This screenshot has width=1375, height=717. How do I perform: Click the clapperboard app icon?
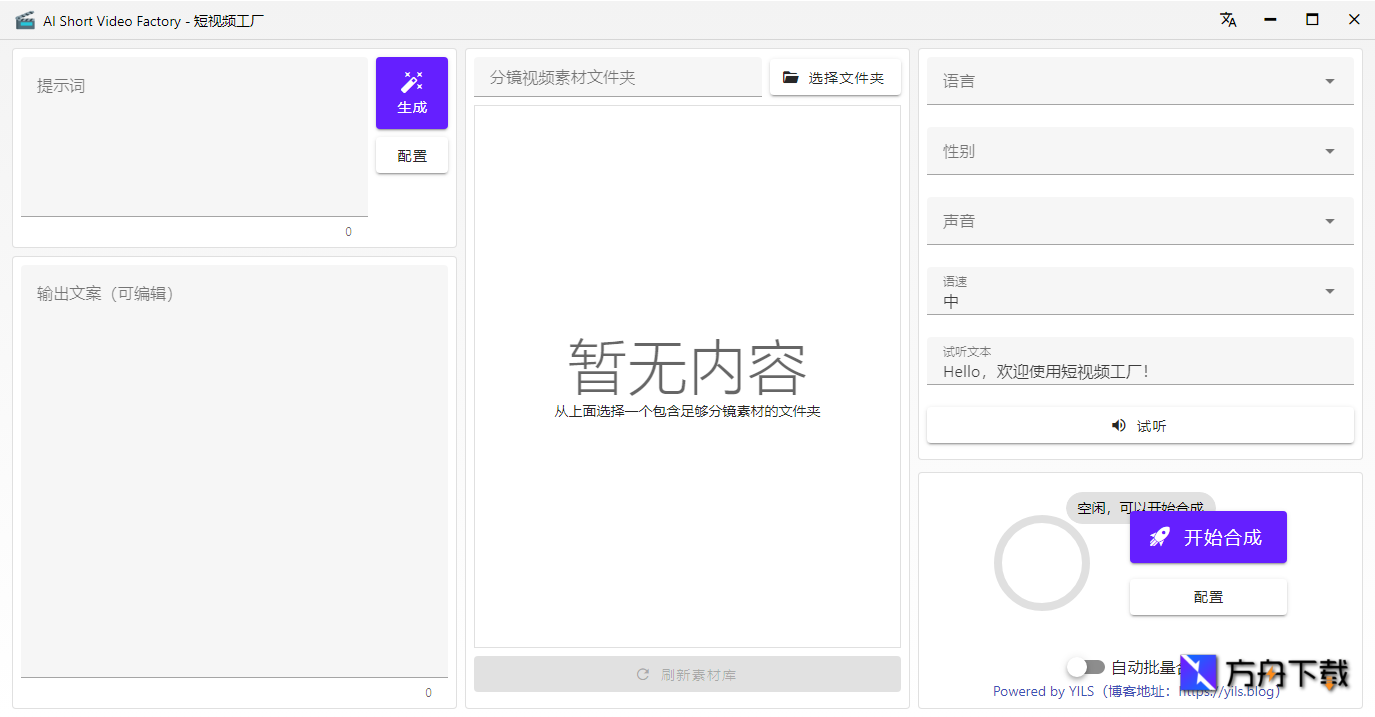point(25,18)
